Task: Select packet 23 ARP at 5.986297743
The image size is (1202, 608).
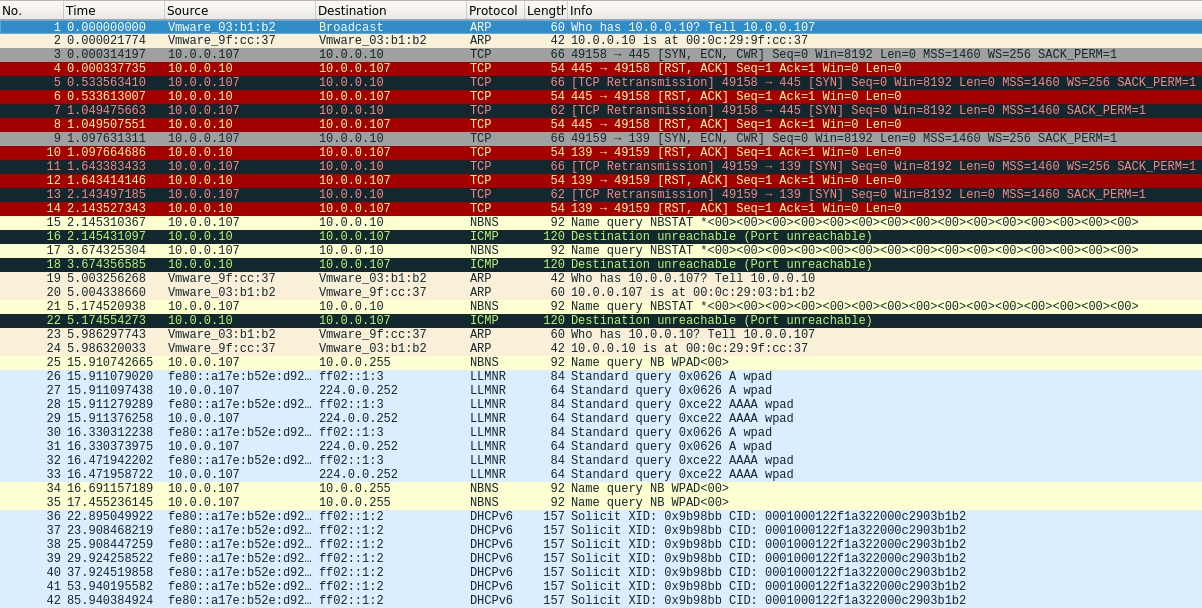Action: click(601, 335)
